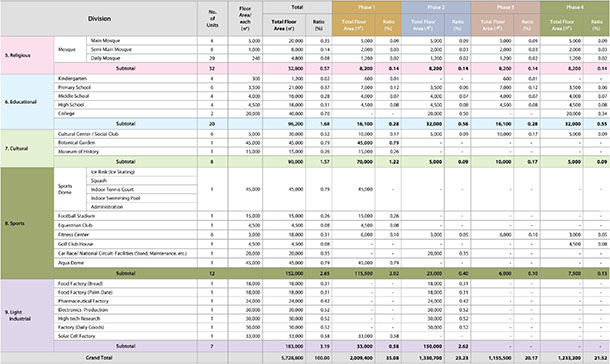Select the Total header cell
Image resolution: width=610 pixels, height=364 pixels.
[x=297, y=7]
